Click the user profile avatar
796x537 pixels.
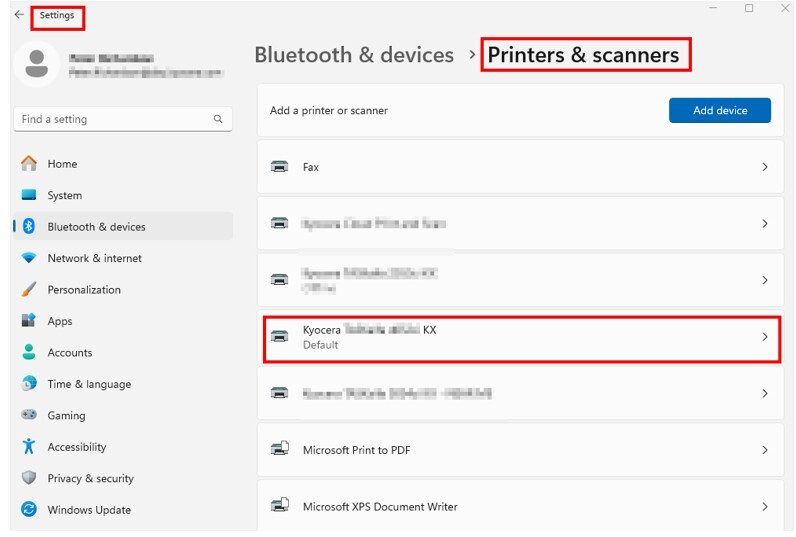37,64
